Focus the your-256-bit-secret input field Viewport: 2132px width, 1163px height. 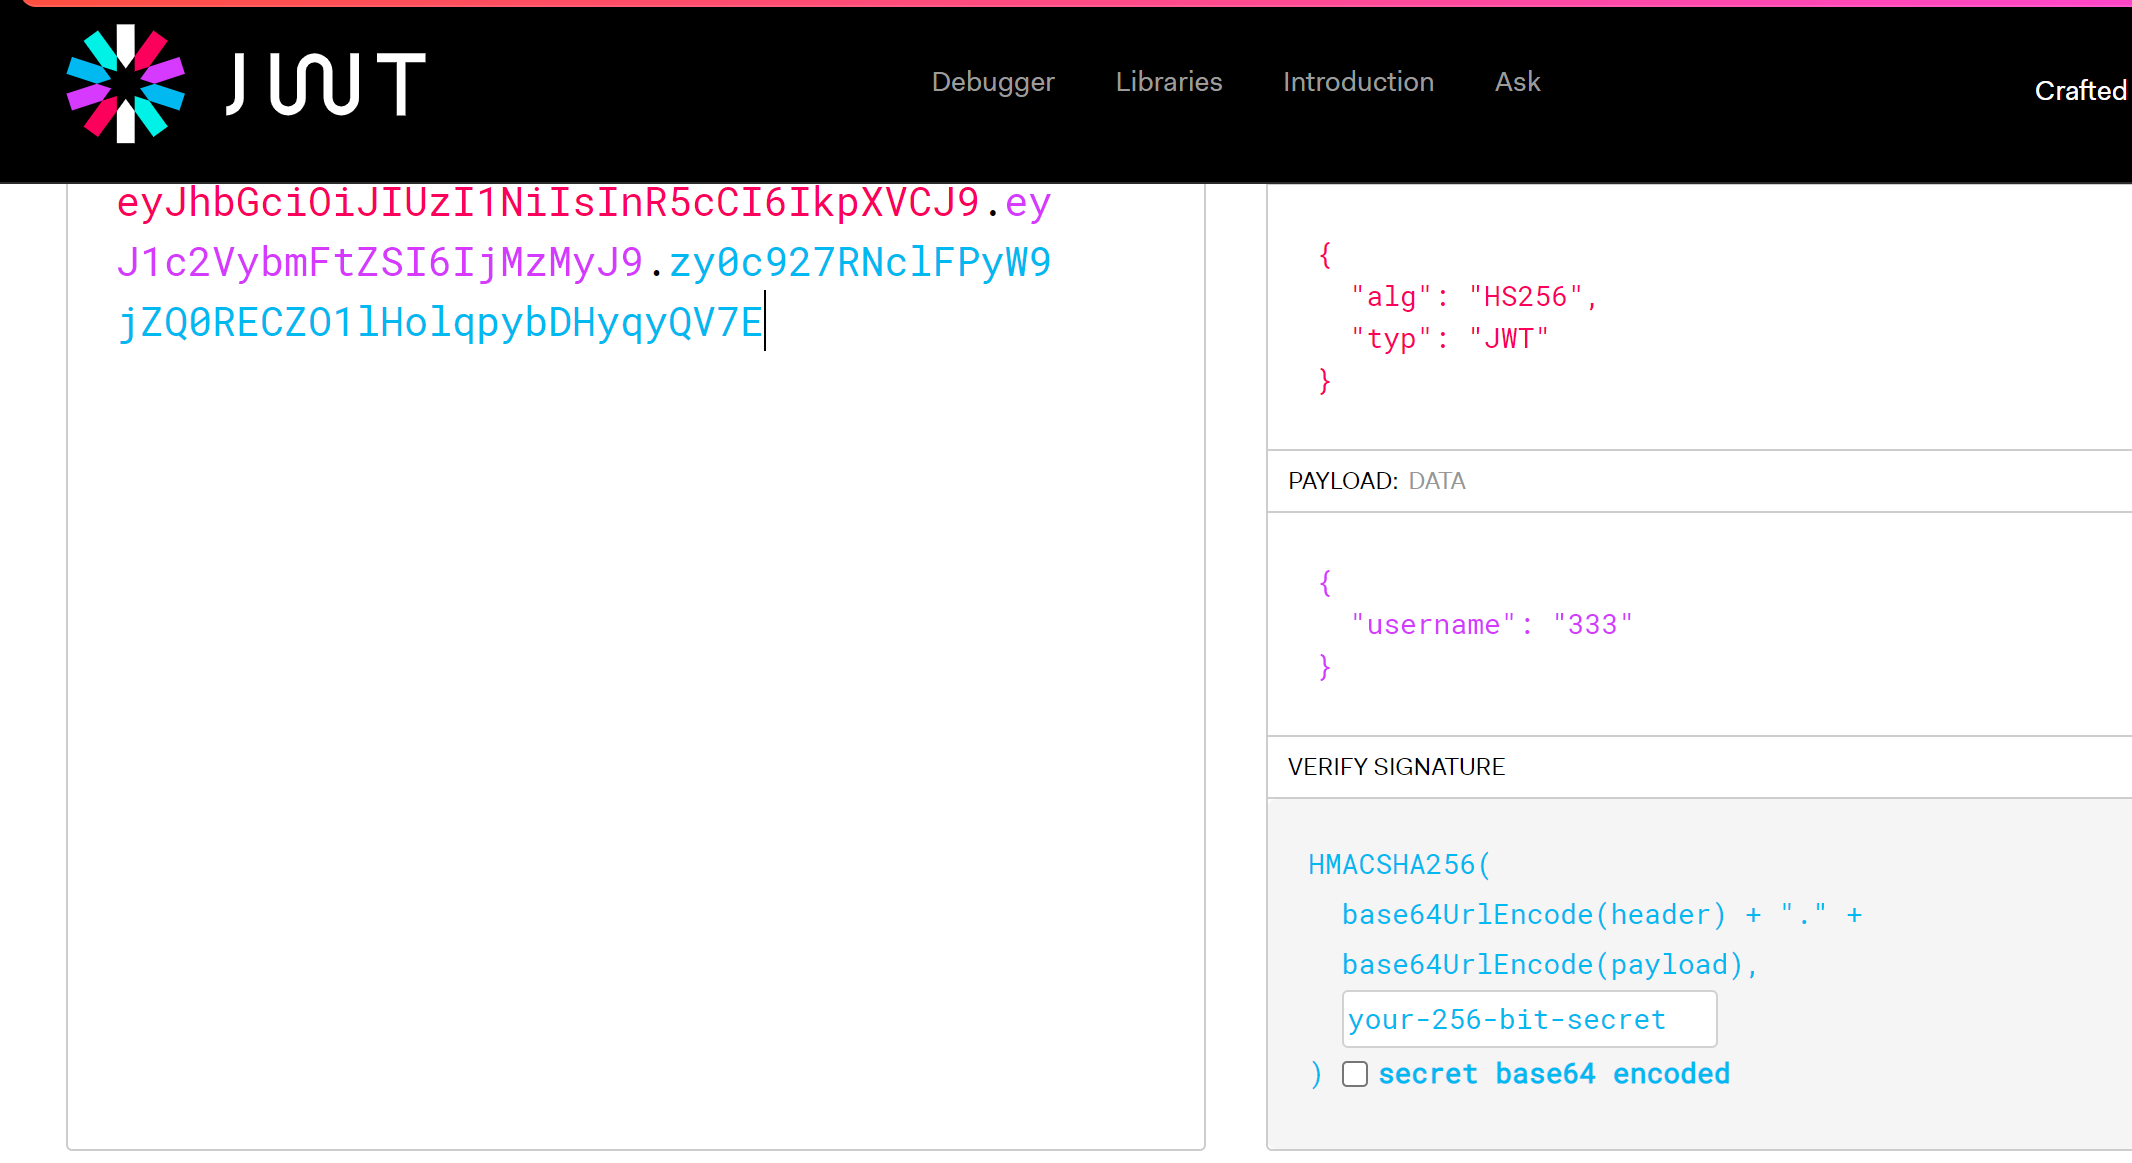click(1528, 1019)
